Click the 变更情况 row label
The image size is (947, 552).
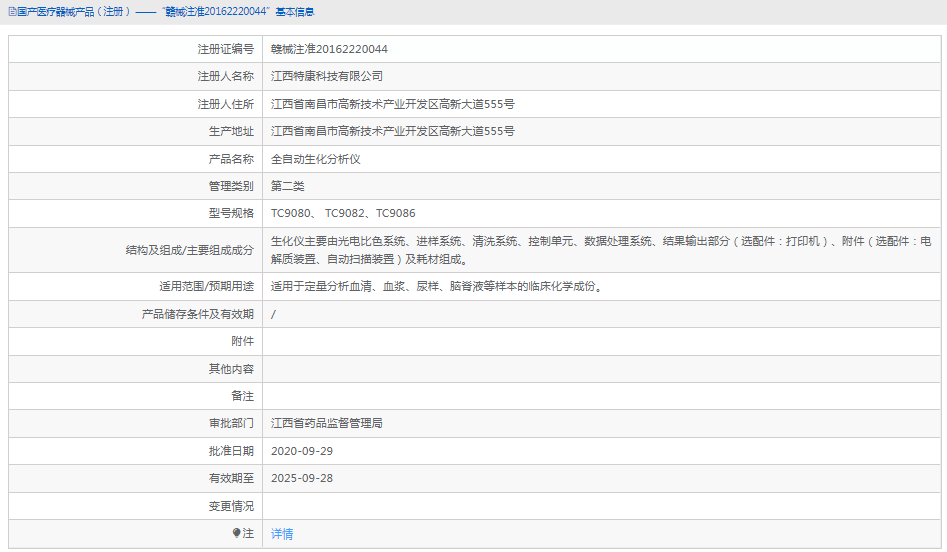tap(231, 506)
